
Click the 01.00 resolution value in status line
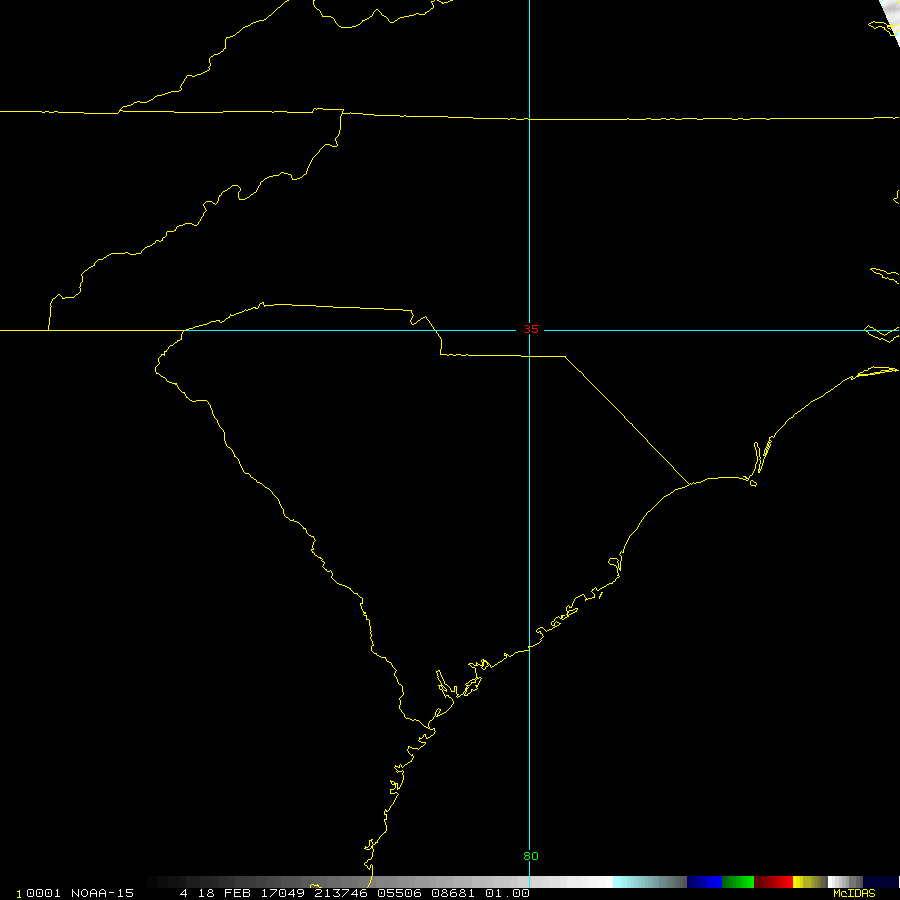[x=508, y=893]
